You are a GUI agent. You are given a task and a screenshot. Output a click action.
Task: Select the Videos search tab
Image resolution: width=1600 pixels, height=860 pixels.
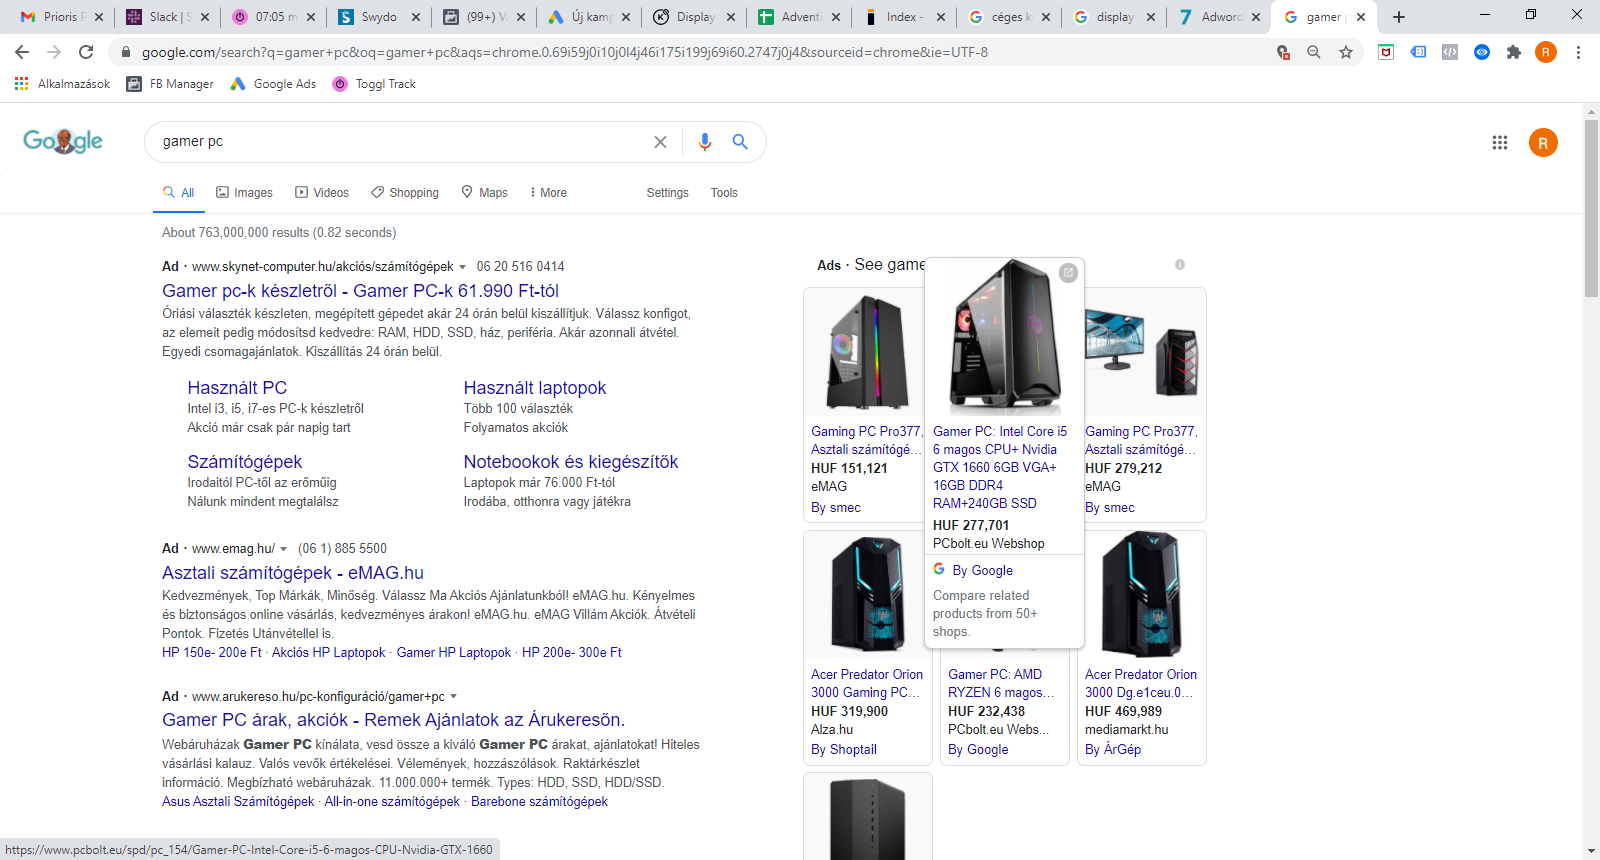pyautogui.click(x=321, y=193)
